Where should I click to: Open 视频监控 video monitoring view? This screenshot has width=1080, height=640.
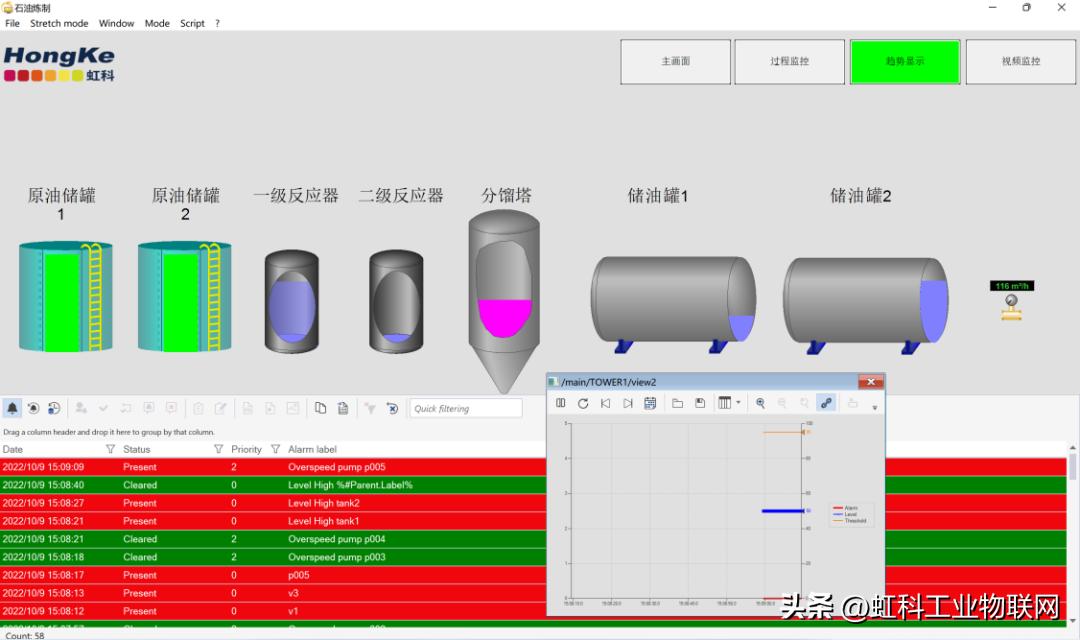pos(1020,61)
